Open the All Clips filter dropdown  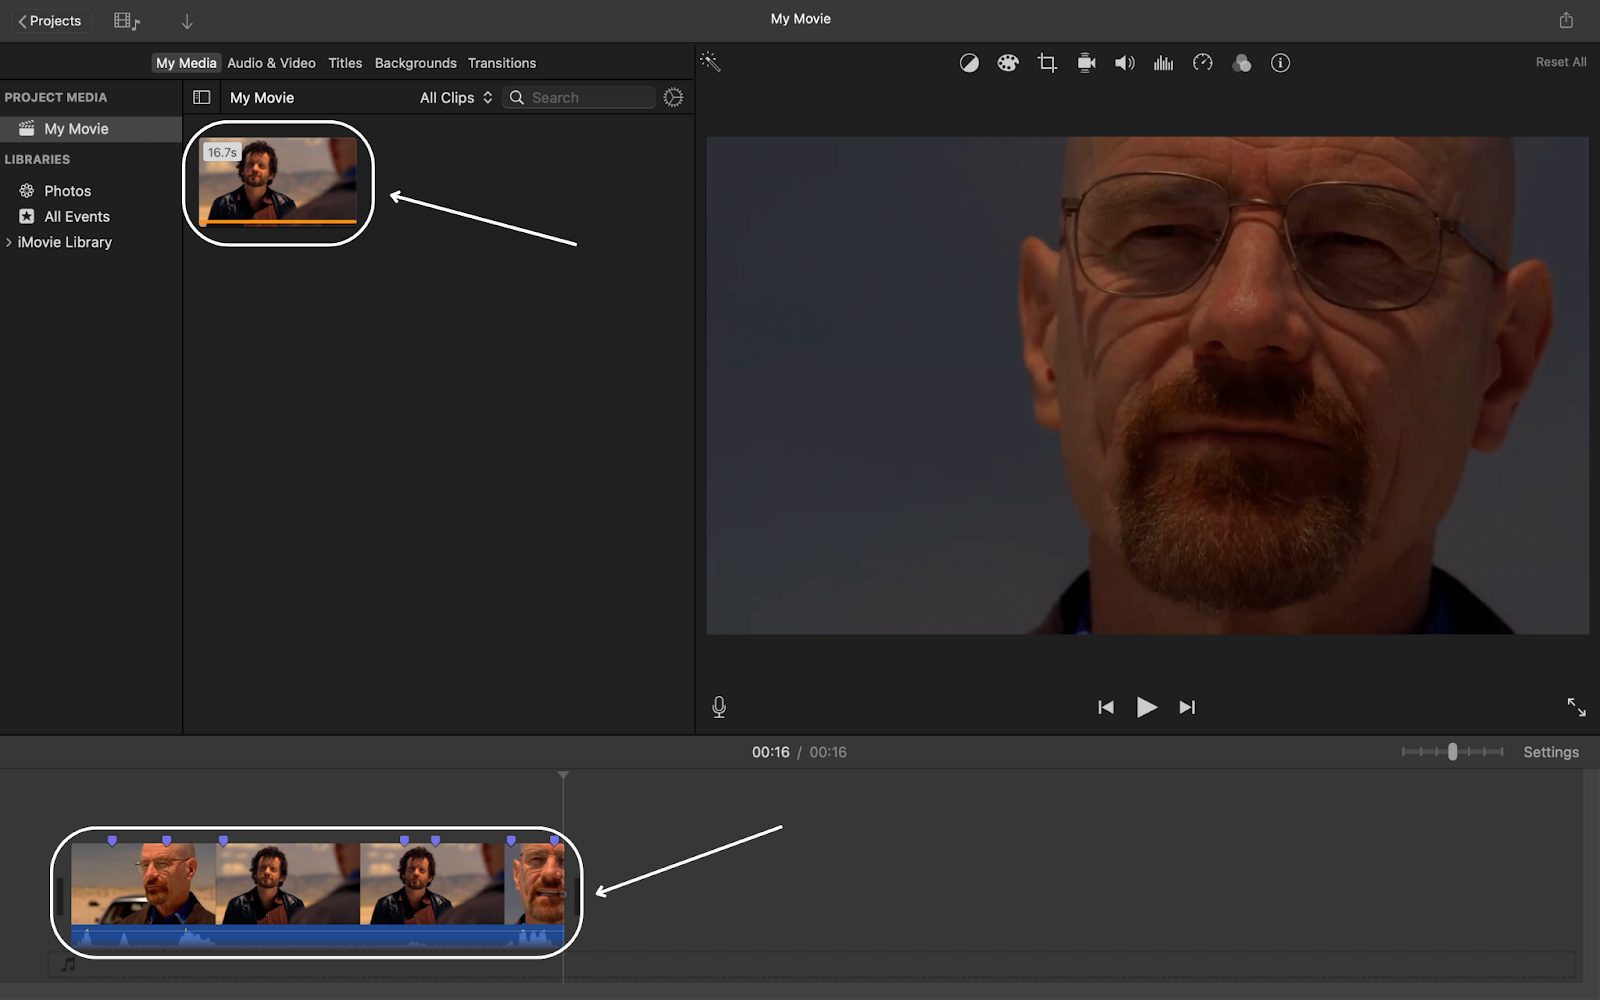tap(456, 97)
